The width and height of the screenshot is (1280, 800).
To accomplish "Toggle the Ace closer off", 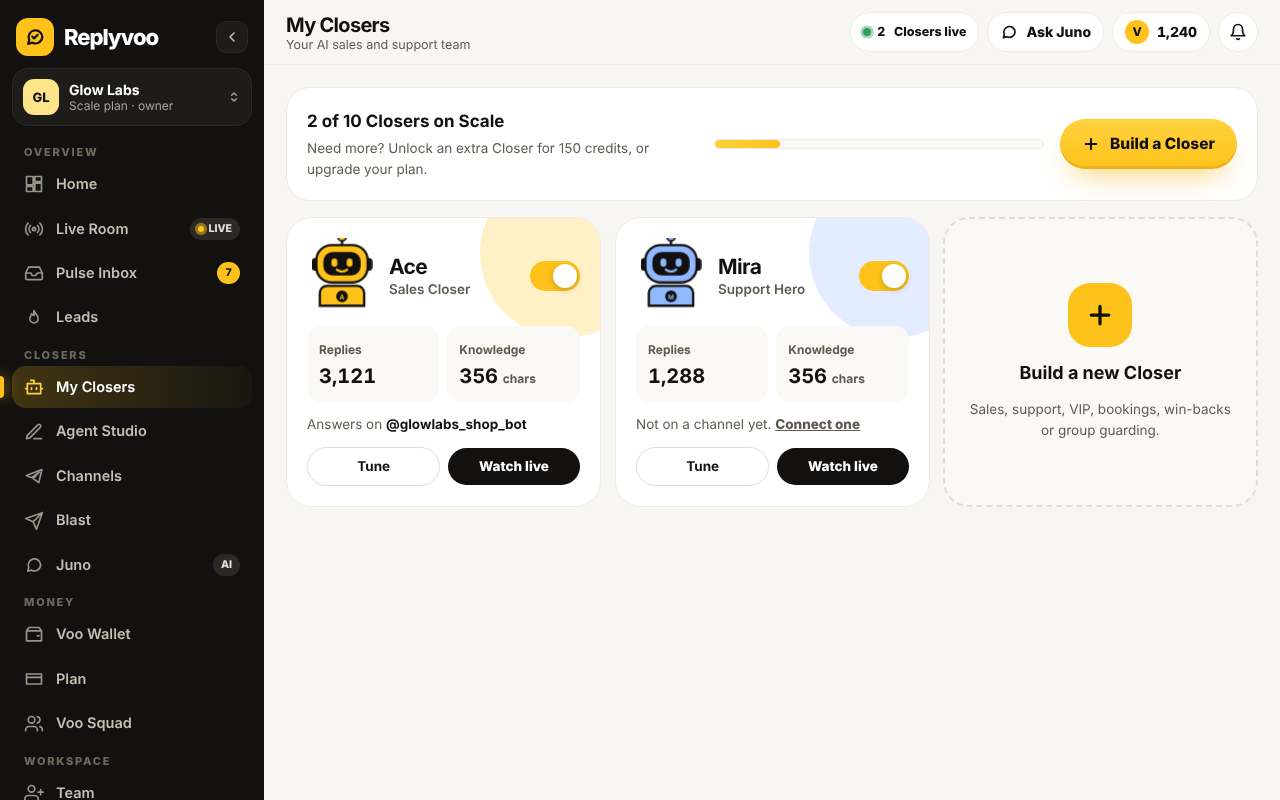I will coord(555,276).
